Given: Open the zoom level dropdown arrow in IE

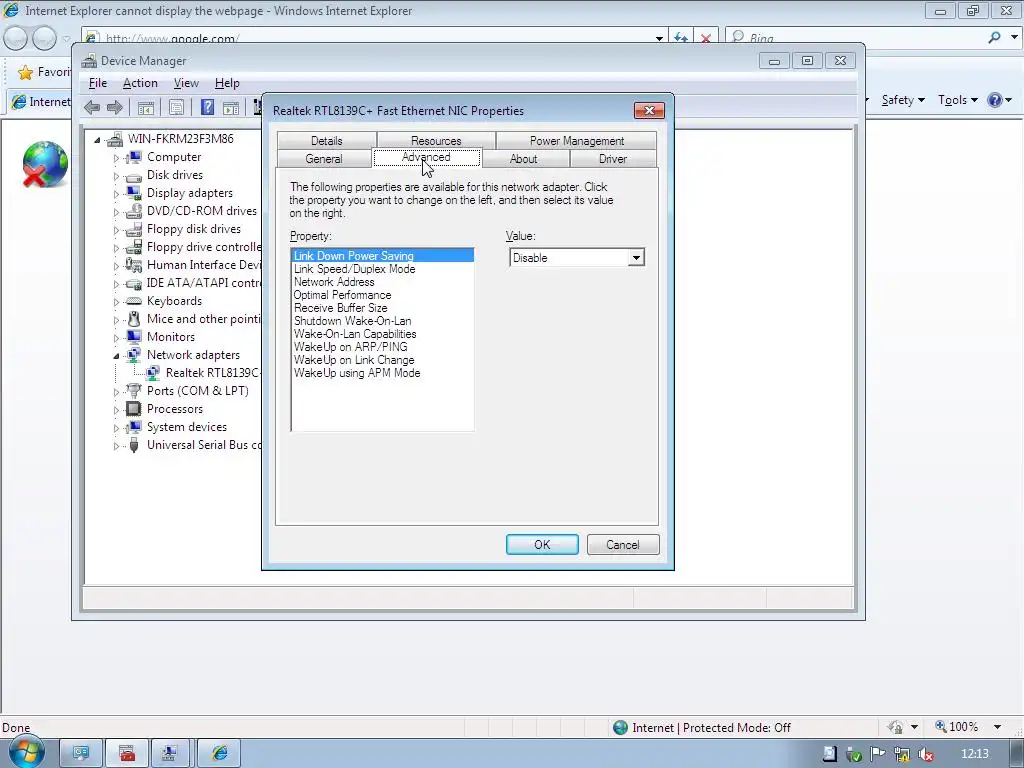Looking at the screenshot, I should pos(997,727).
